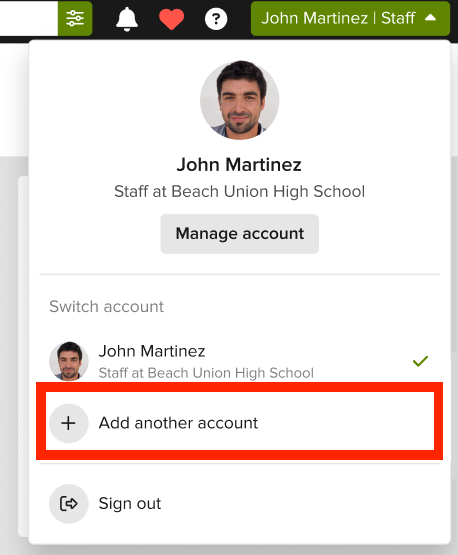Click Staff at Beach Union High School subtitle
The width and height of the screenshot is (458, 555).
239,191
